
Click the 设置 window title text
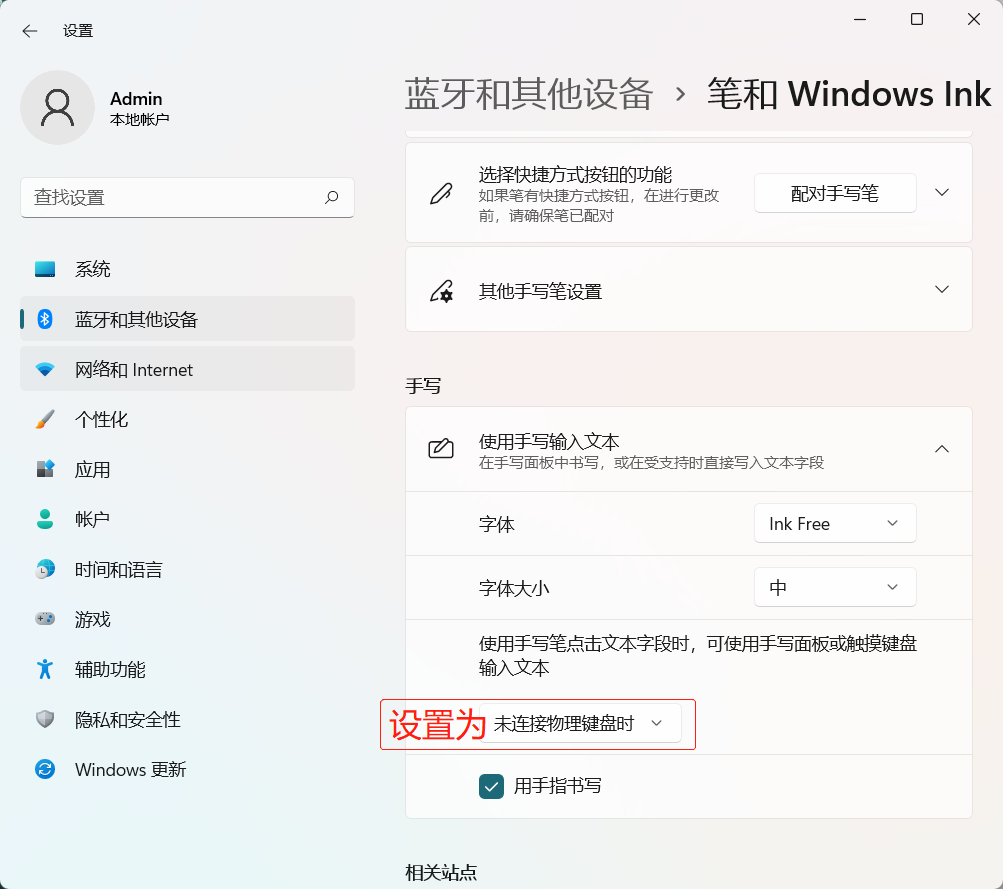(x=78, y=31)
